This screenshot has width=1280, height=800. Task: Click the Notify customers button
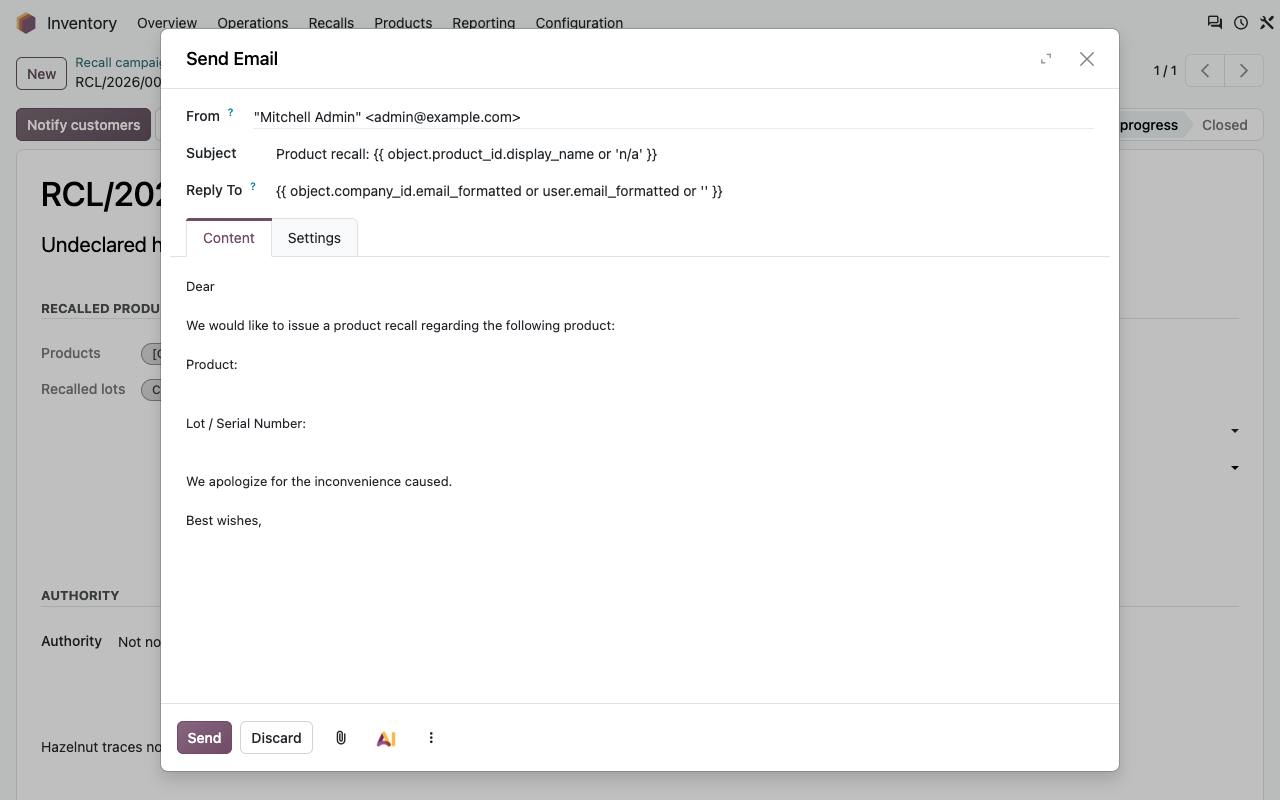point(83,125)
